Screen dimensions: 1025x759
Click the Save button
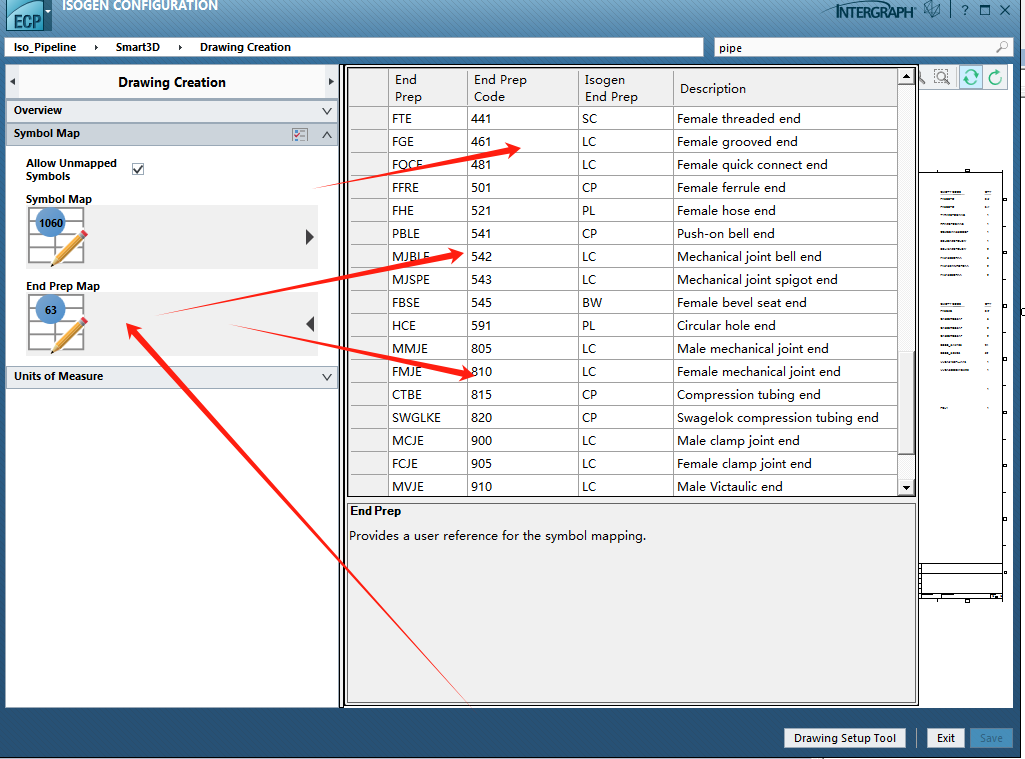(991, 738)
